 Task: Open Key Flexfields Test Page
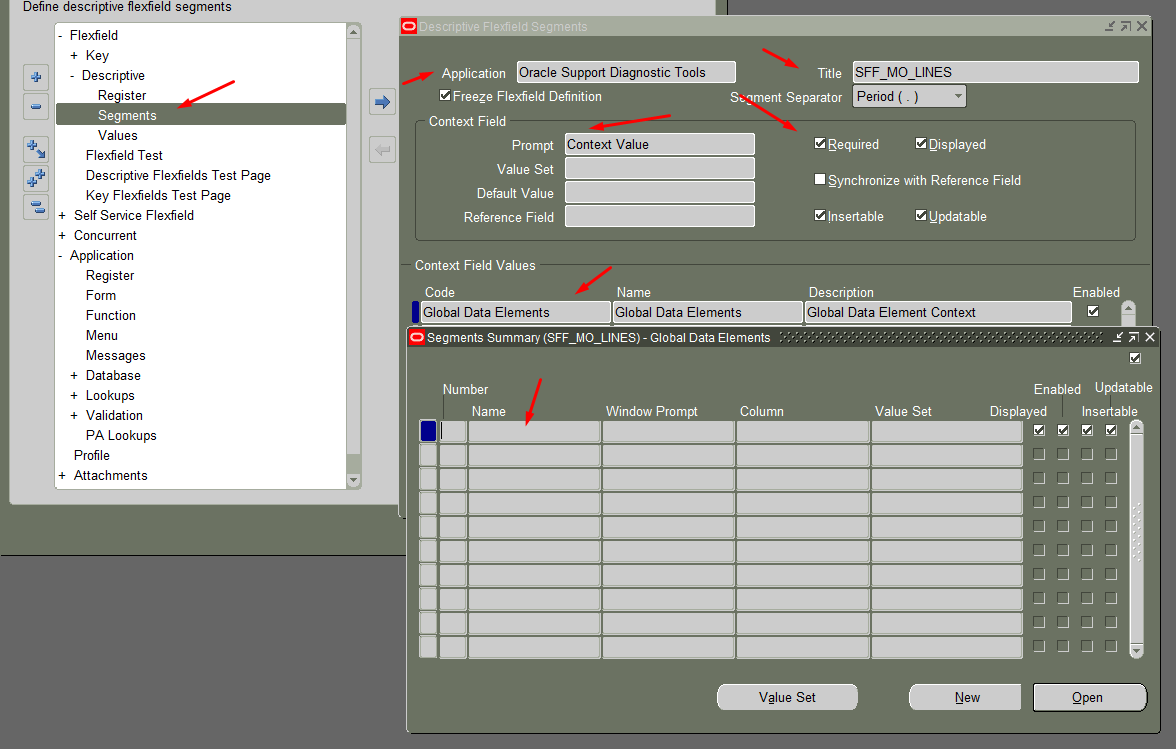[x=158, y=196]
